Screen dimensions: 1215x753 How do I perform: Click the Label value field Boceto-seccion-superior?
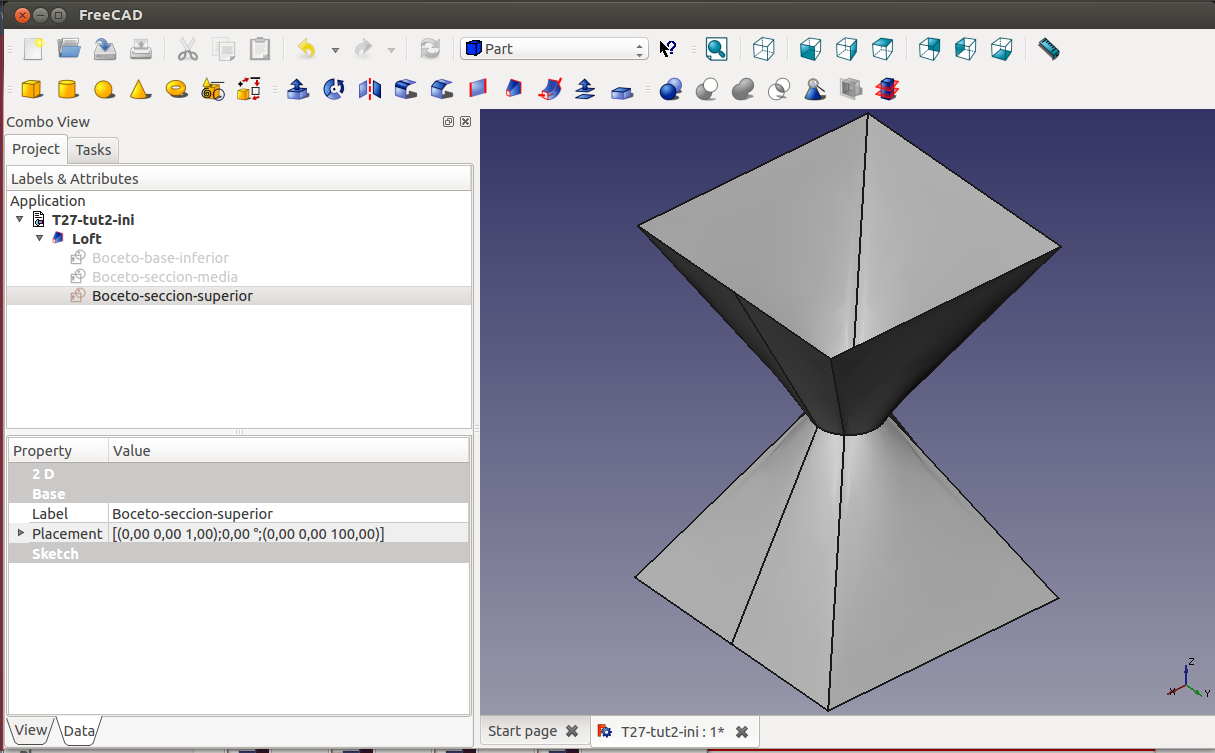point(192,514)
